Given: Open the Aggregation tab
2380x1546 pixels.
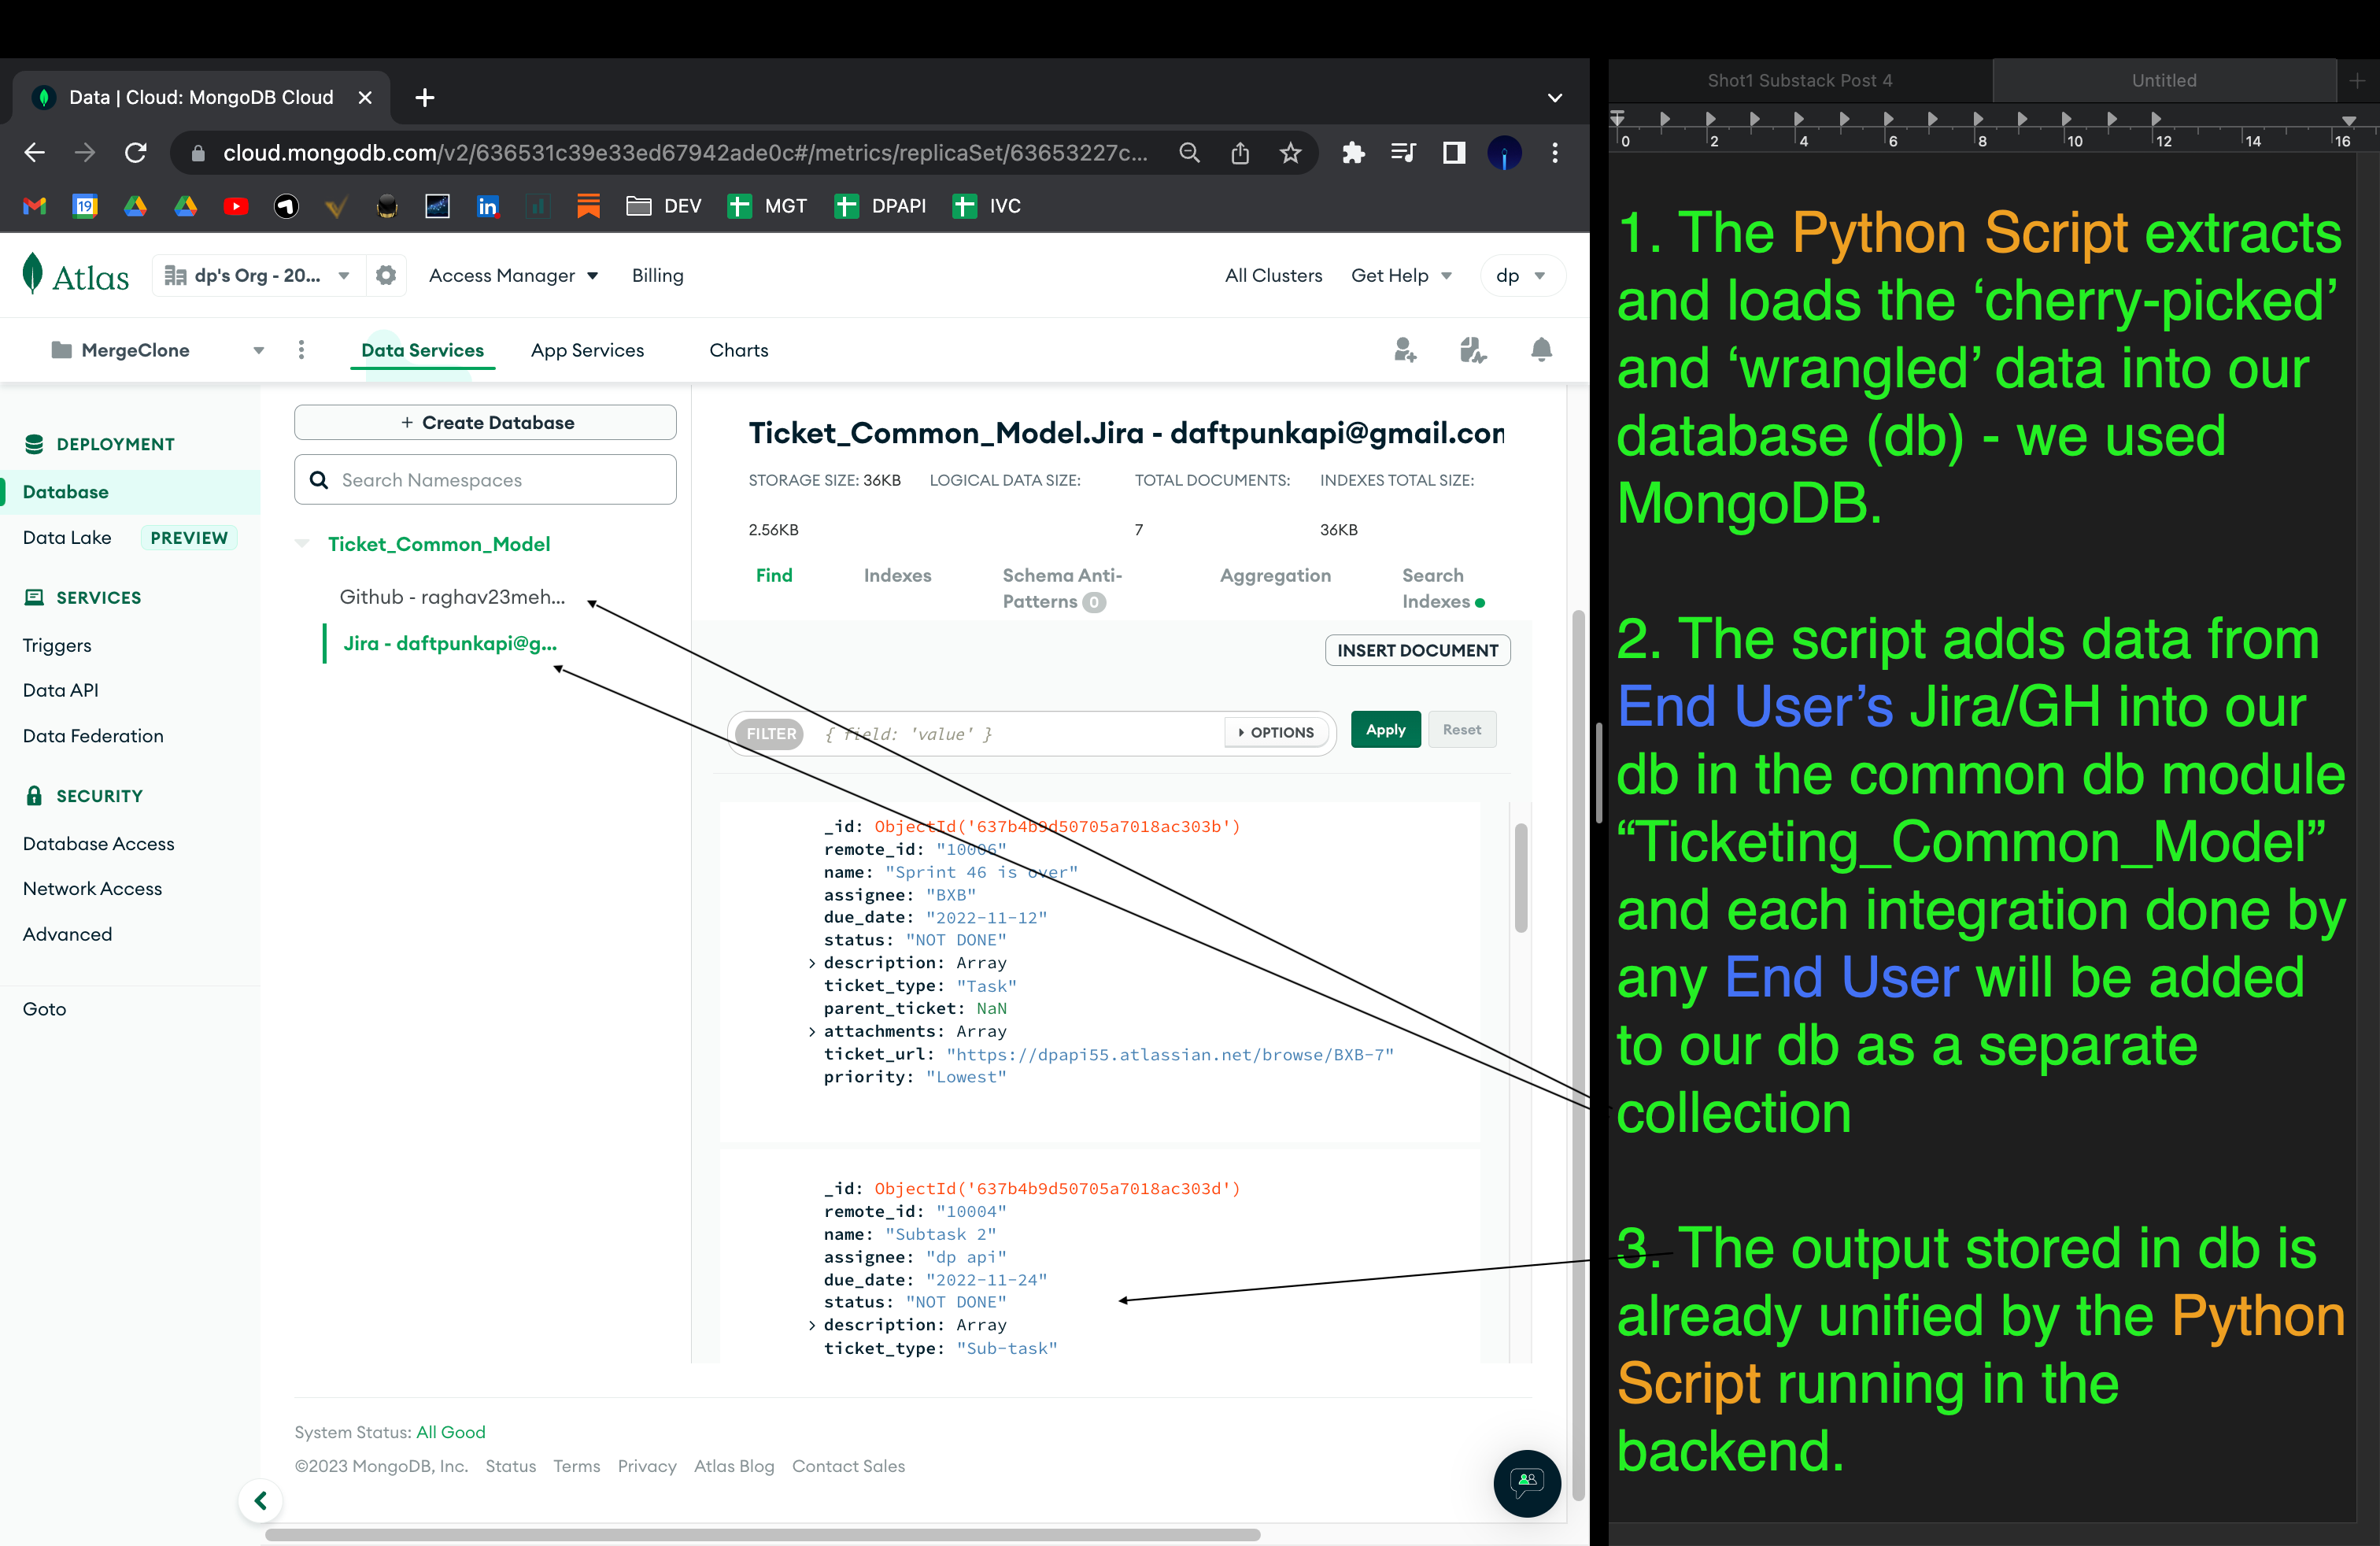Looking at the screenshot, I should [1274, 575].
